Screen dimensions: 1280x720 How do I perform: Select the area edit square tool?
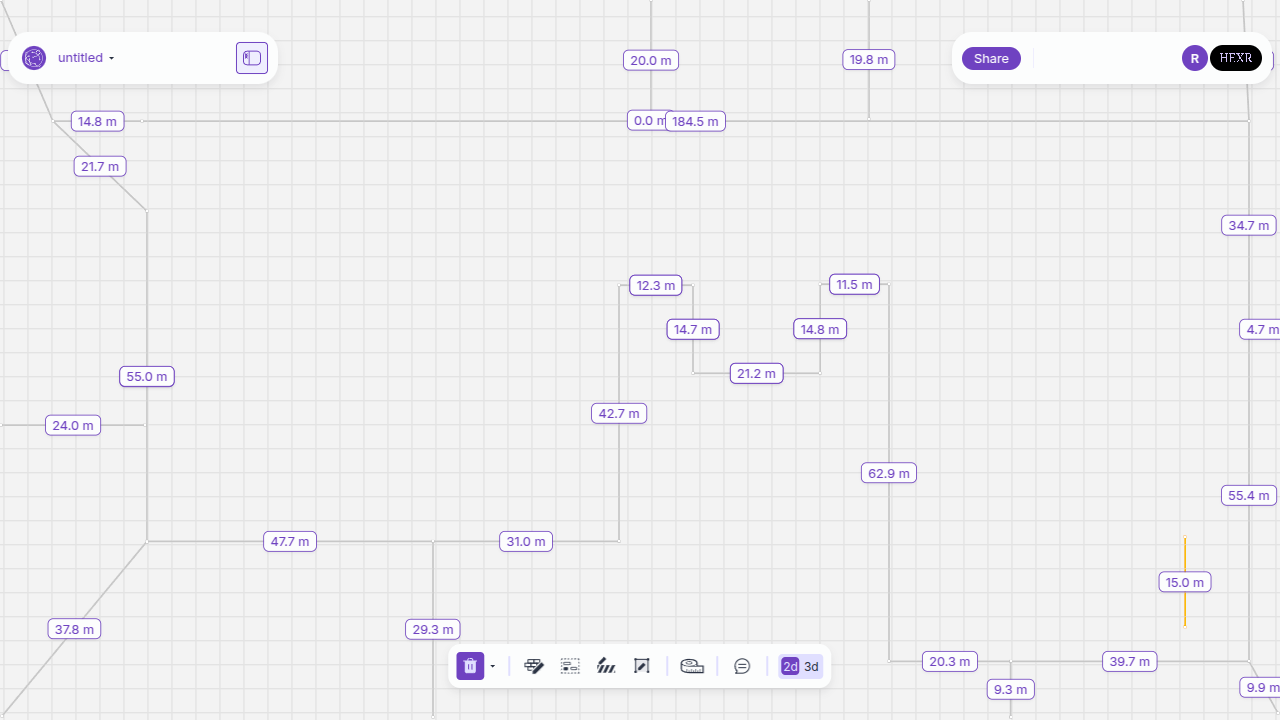tap(642, 666)
